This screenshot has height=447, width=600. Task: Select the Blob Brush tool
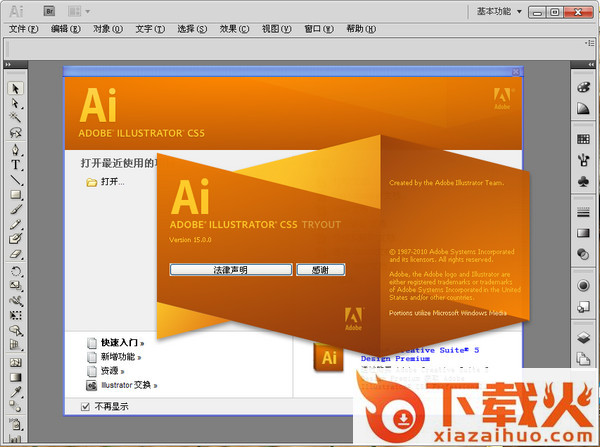pos(15,239)
